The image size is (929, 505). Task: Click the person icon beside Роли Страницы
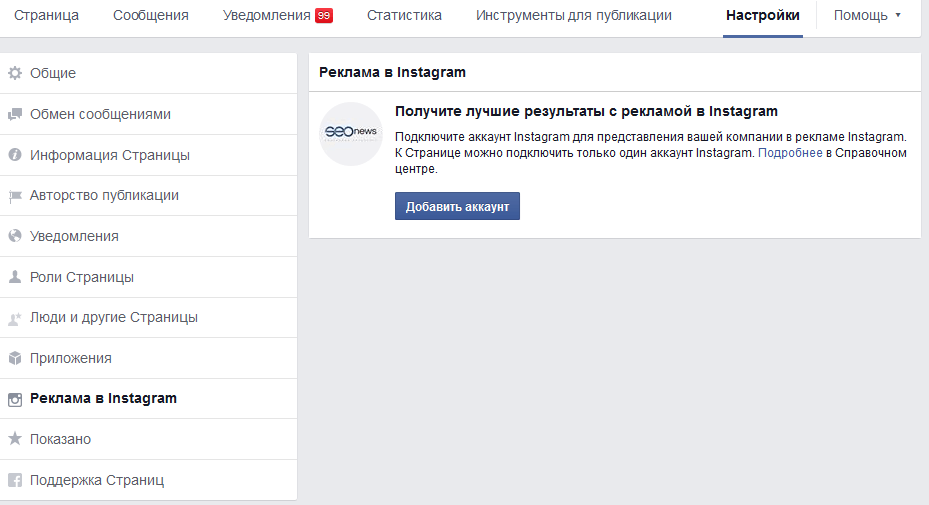[x=15, y=277]
